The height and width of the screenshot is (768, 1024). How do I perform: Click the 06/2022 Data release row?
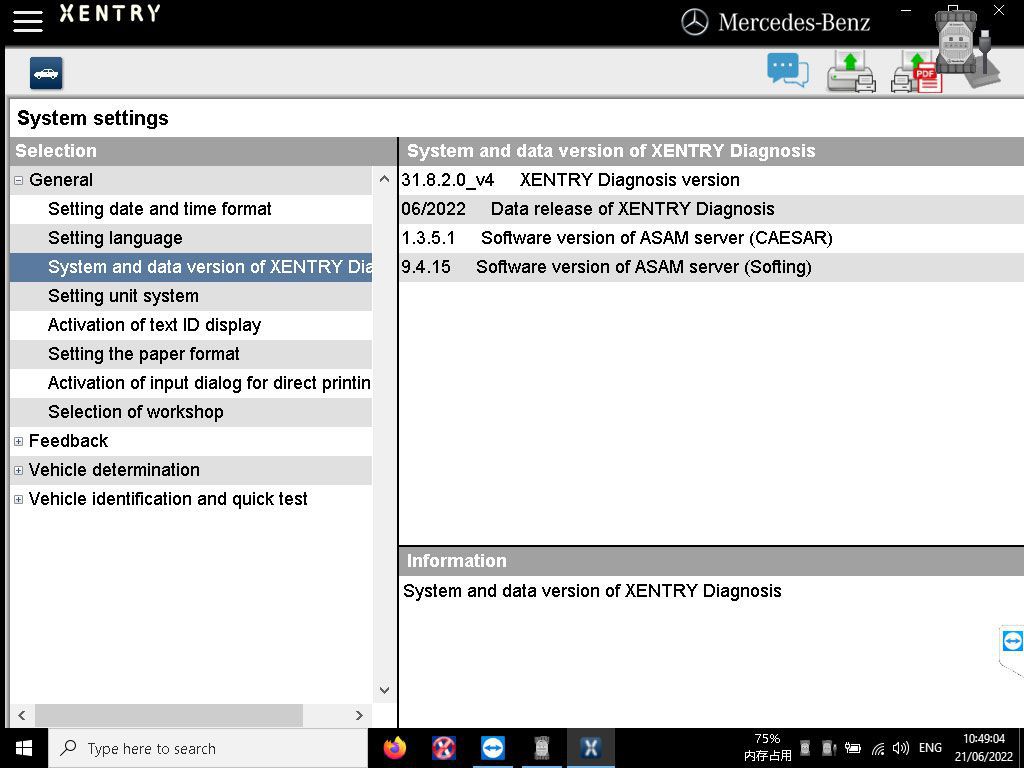tap(711, 209)
